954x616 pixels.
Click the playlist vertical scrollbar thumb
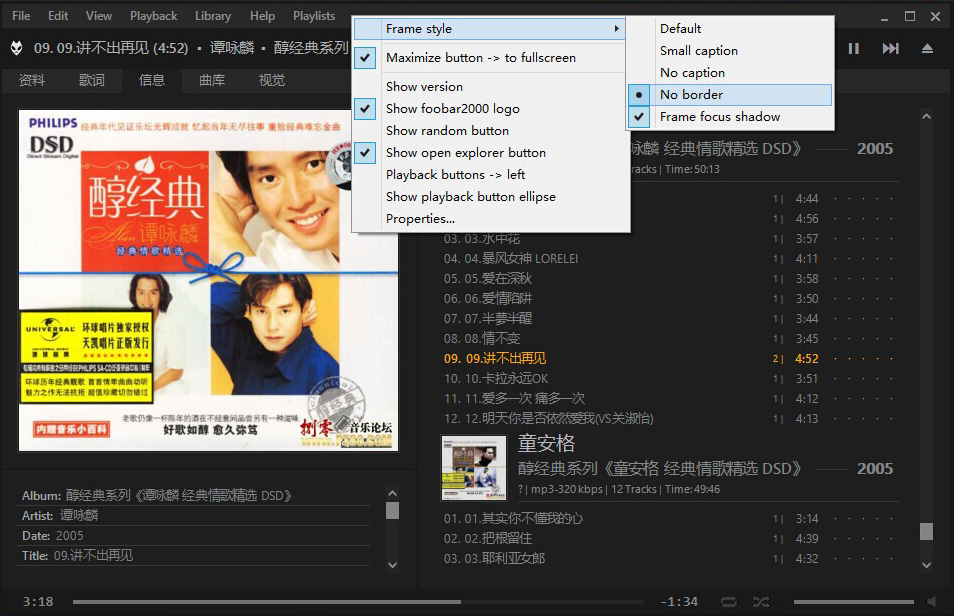point(927,531)
